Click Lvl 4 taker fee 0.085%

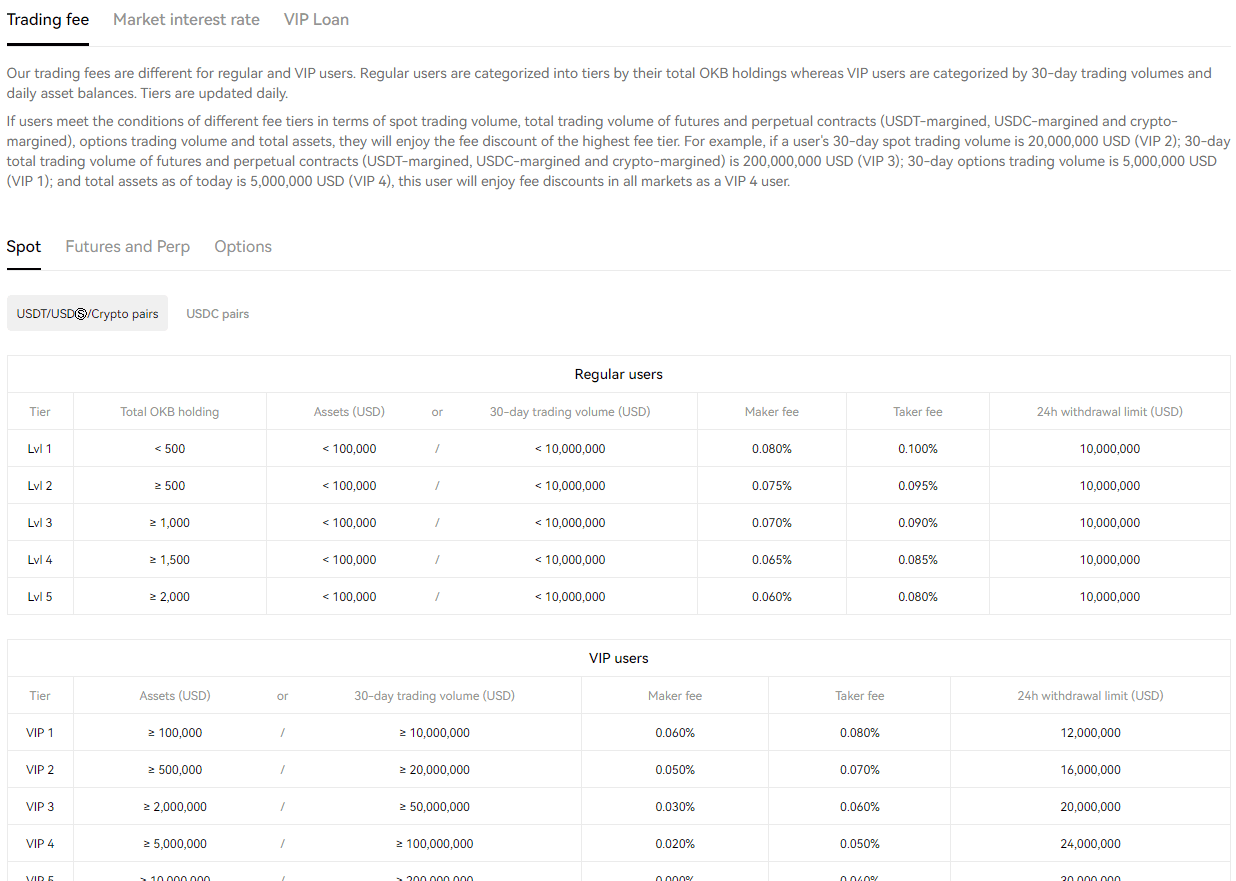coord(917,560)
